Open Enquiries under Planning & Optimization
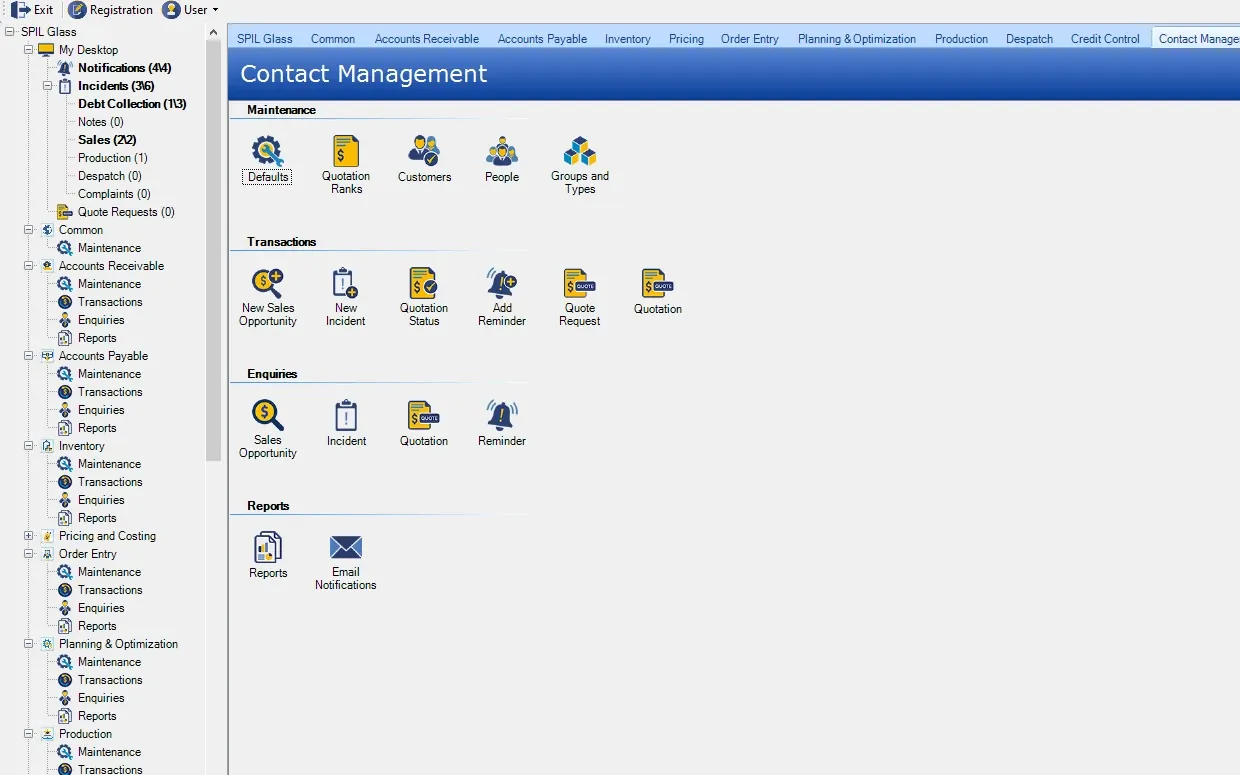1240x775 pixels. point(101,698)
